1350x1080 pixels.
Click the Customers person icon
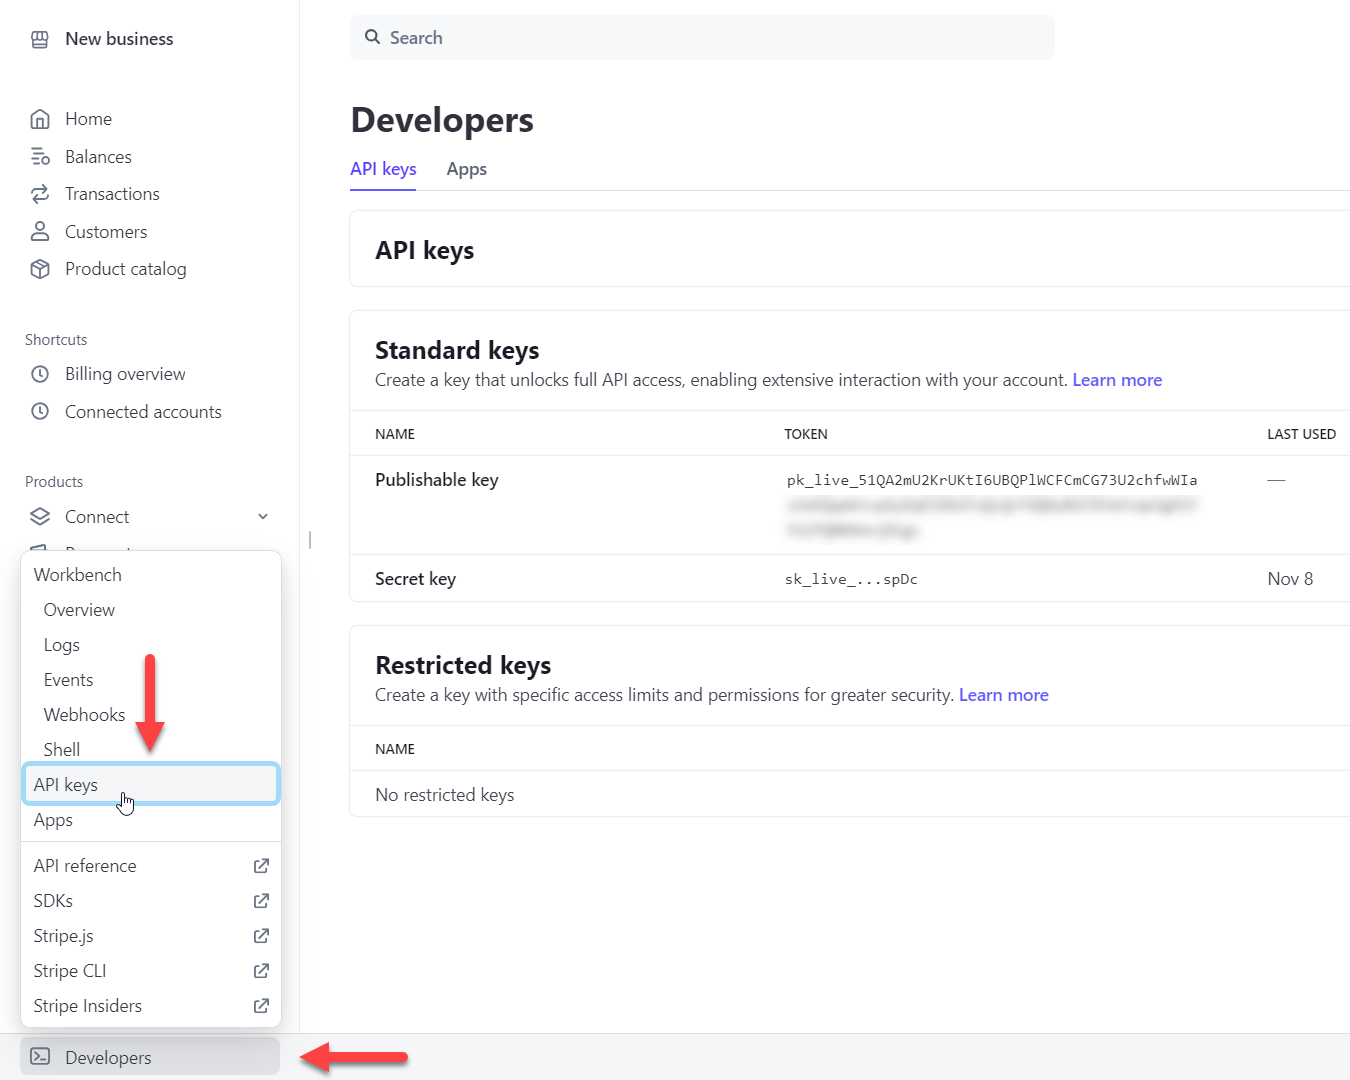pos(40,232)
